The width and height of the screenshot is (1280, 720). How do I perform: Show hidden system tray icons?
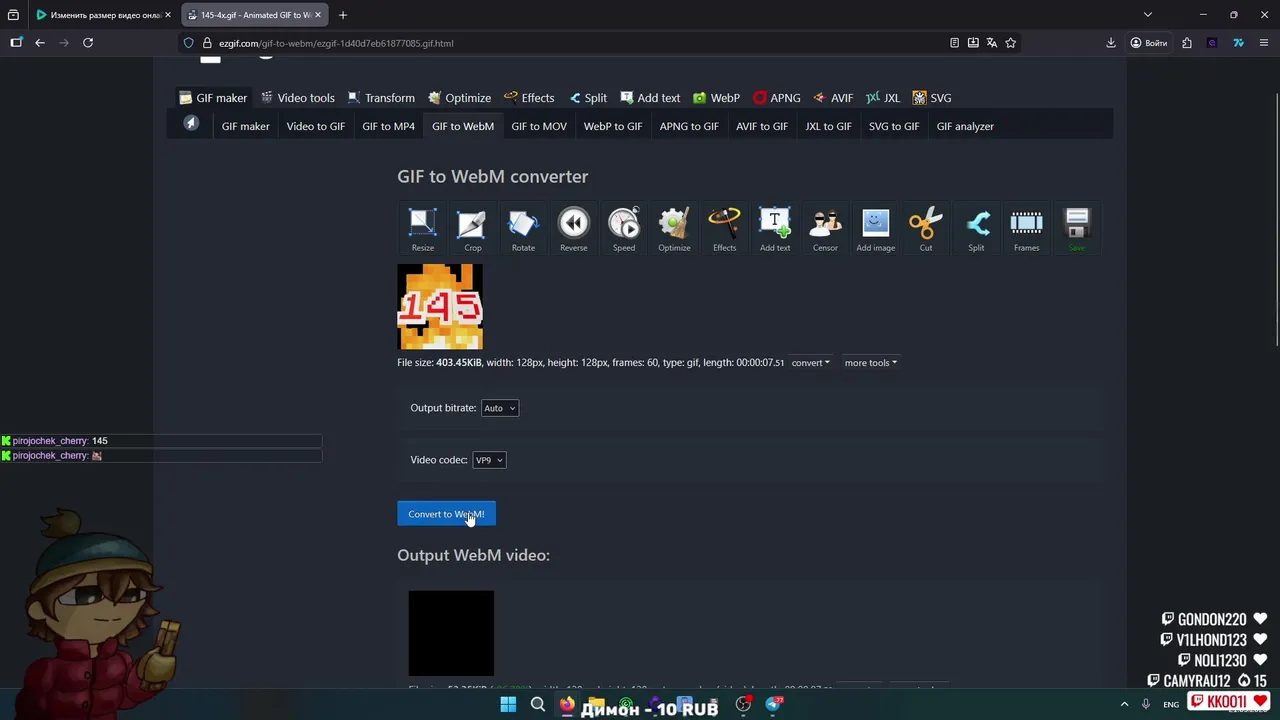pos(1124,705)
